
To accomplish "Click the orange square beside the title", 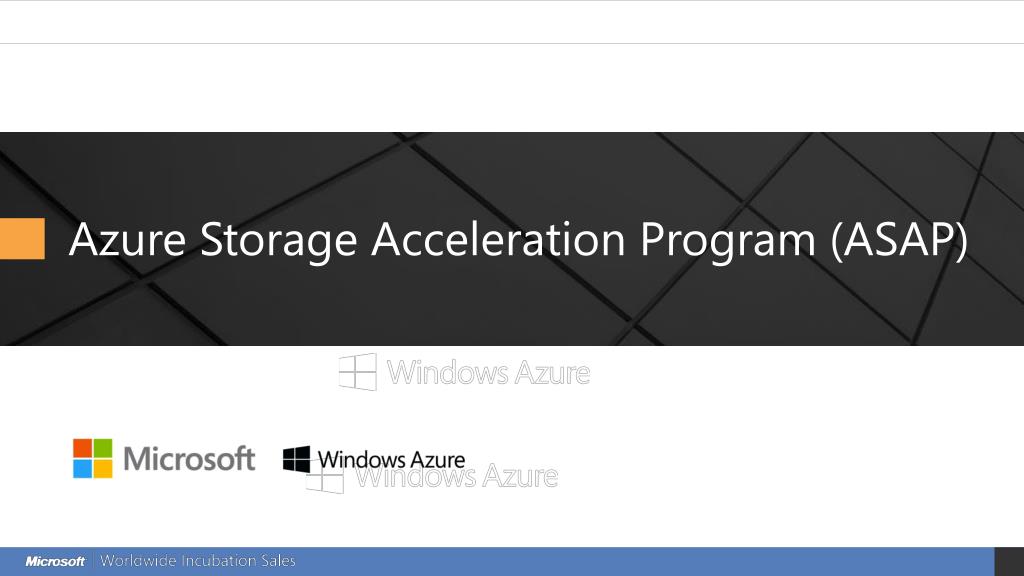I will [22, 238].
